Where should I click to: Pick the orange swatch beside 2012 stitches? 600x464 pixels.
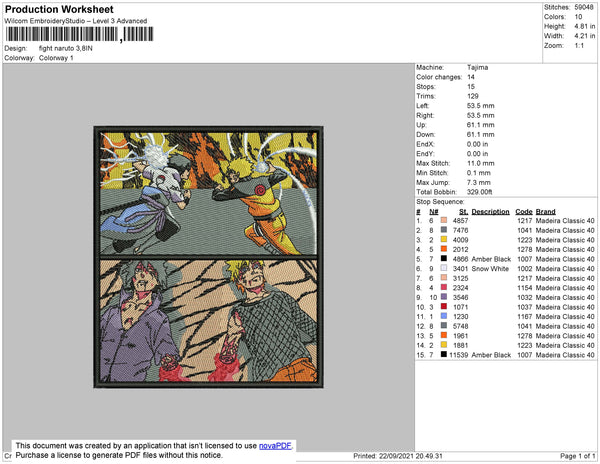tap(443, 249)
